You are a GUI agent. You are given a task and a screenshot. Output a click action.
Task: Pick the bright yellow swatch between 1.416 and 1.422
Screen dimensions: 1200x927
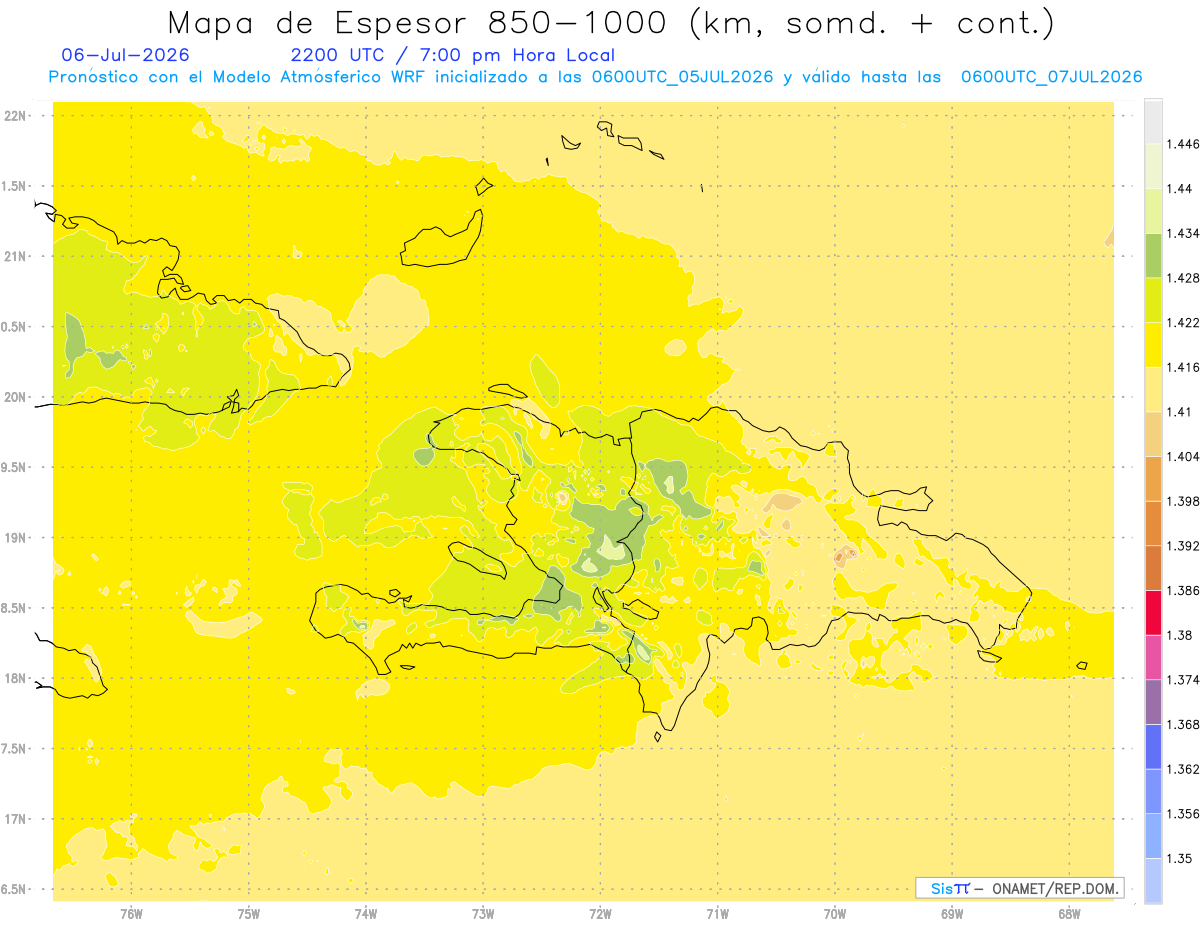click(1153, 345)
